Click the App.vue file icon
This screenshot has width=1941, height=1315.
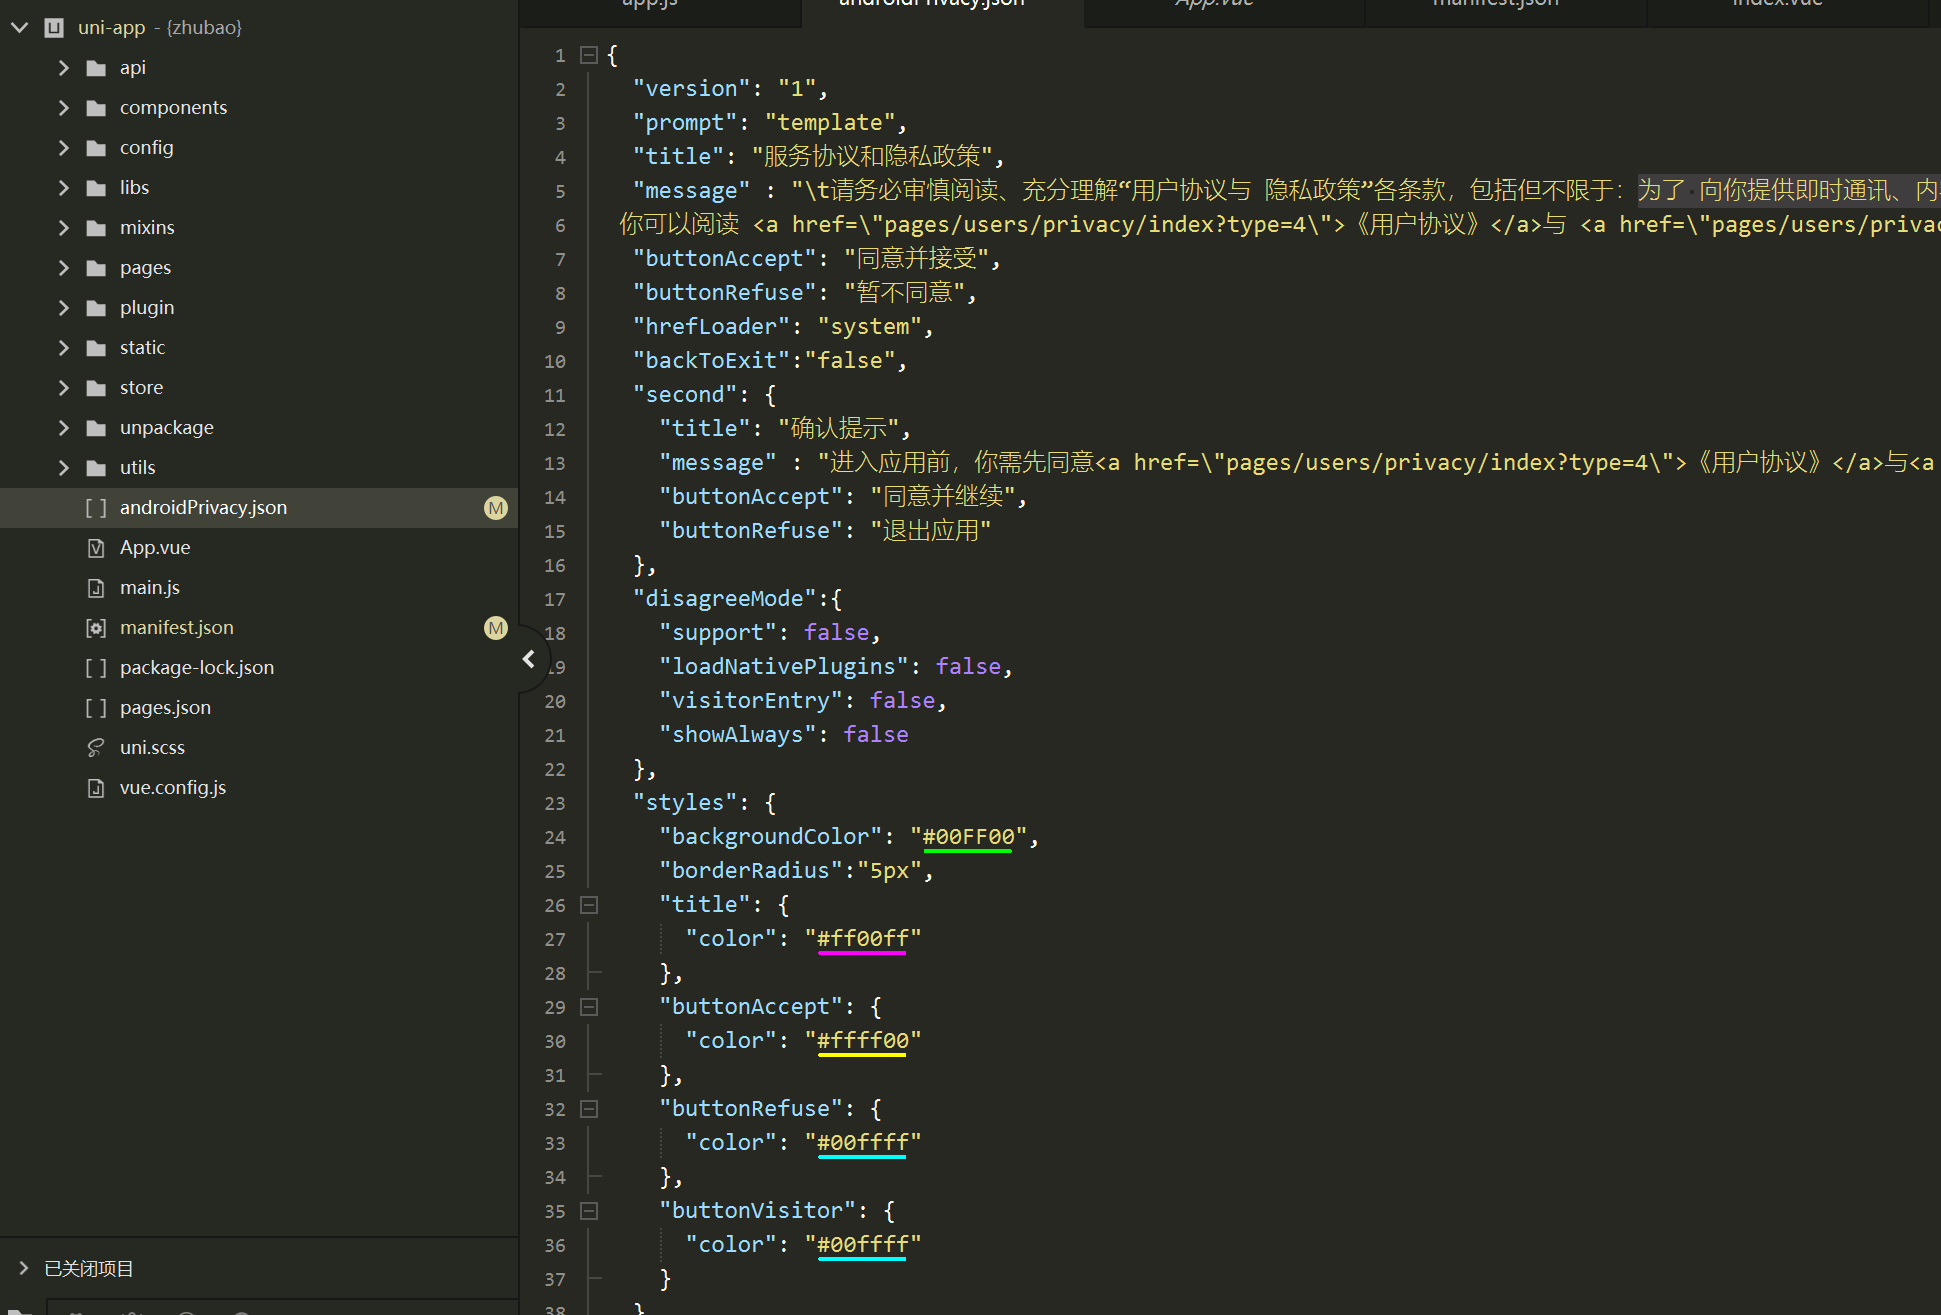click(x=96, y=548)
